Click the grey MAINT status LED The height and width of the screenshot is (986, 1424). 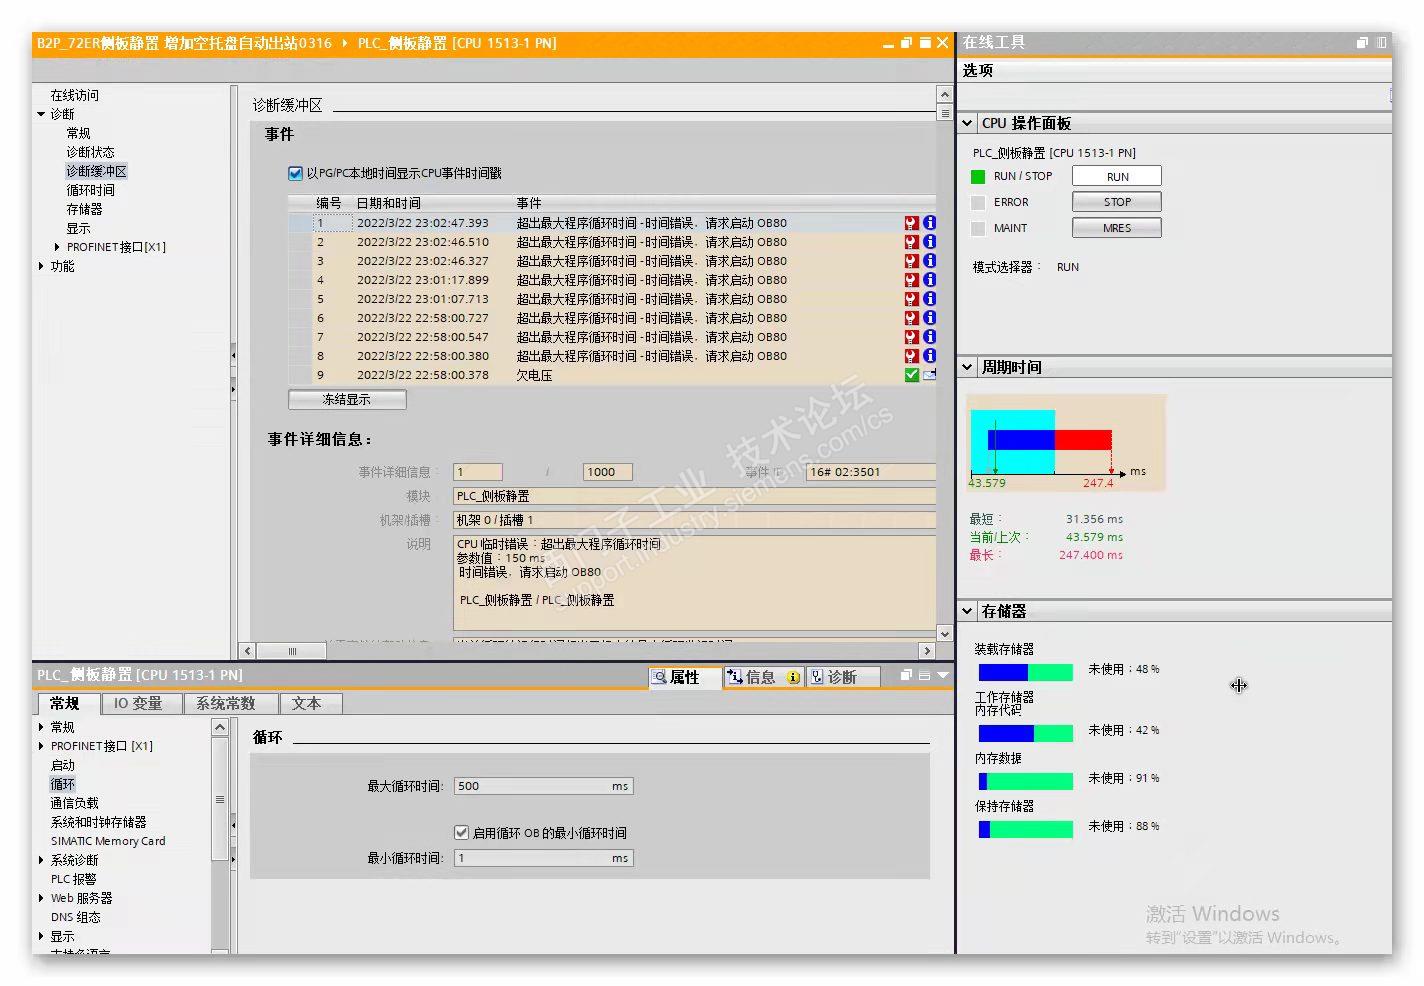coord(978,228)
